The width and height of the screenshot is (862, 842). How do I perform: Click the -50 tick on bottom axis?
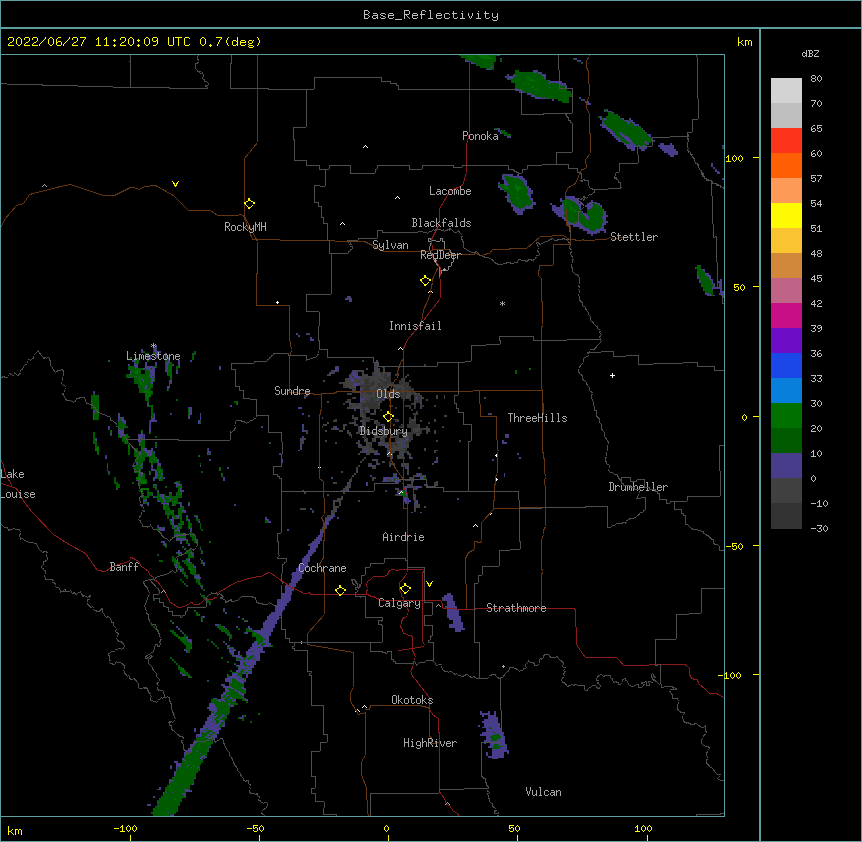click(x=255, y=828)
